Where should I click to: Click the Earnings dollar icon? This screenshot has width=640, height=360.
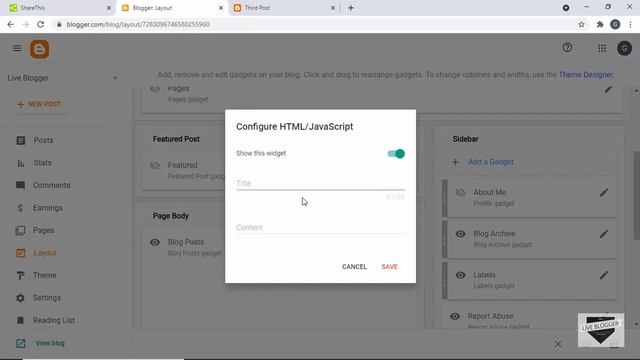[x=20, y=208]
